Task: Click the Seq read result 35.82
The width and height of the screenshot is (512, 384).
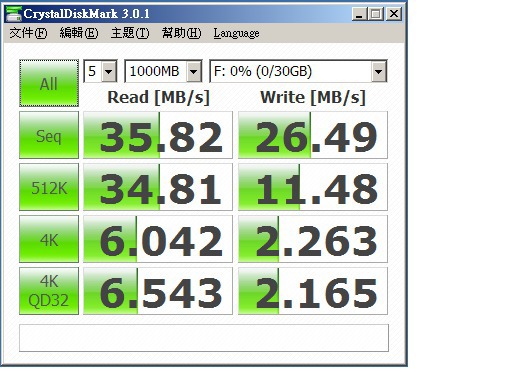Action: tap(158, 135)
